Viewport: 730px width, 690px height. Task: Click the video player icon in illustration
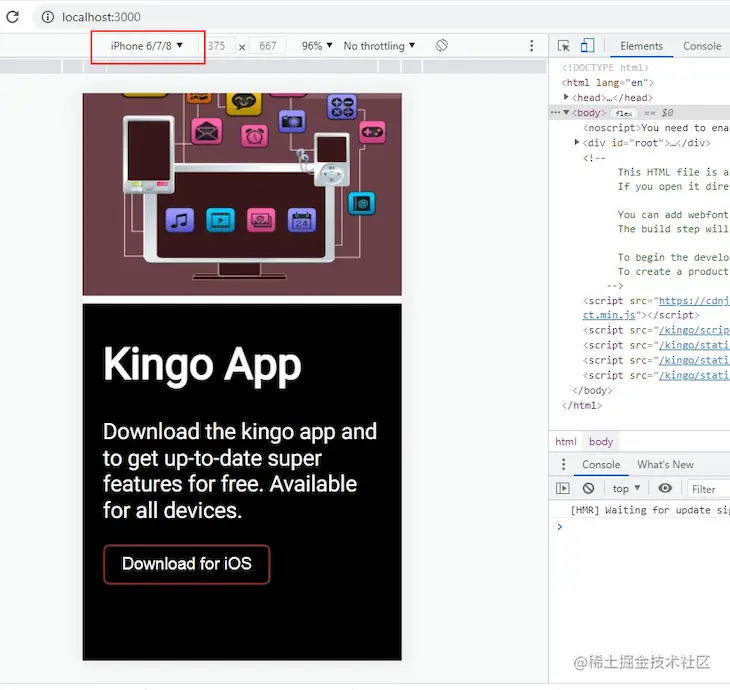tap(220, 220)
